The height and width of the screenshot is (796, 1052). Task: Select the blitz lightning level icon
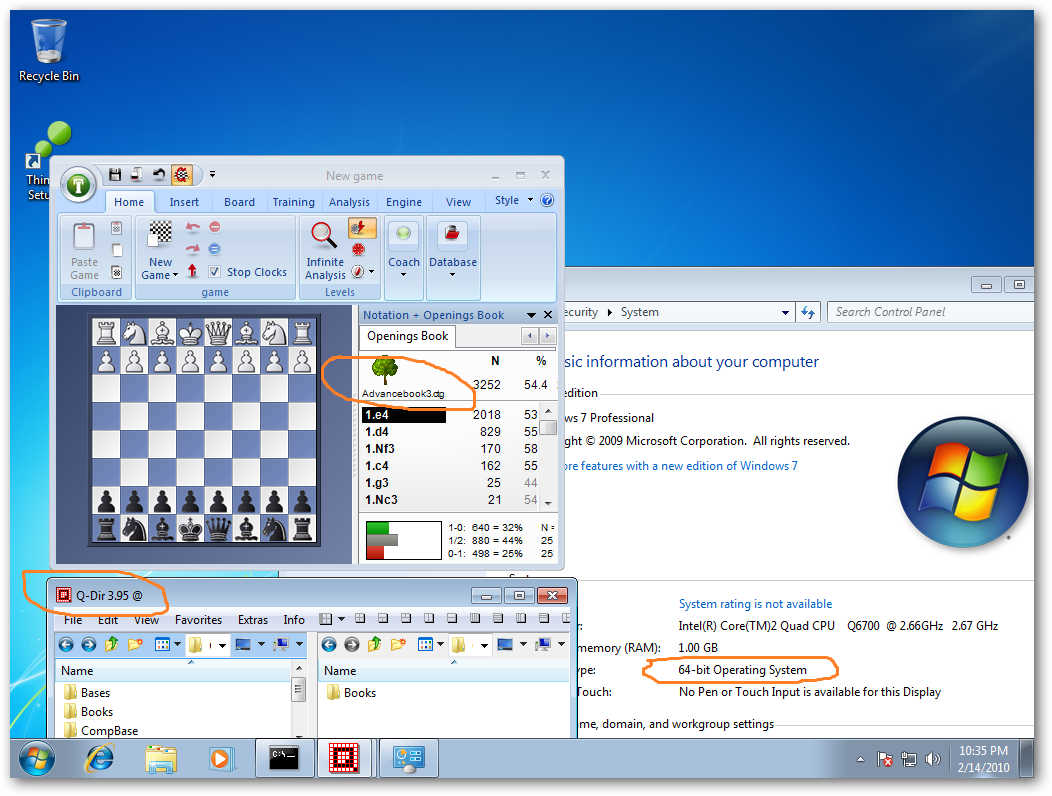point(362,228)
